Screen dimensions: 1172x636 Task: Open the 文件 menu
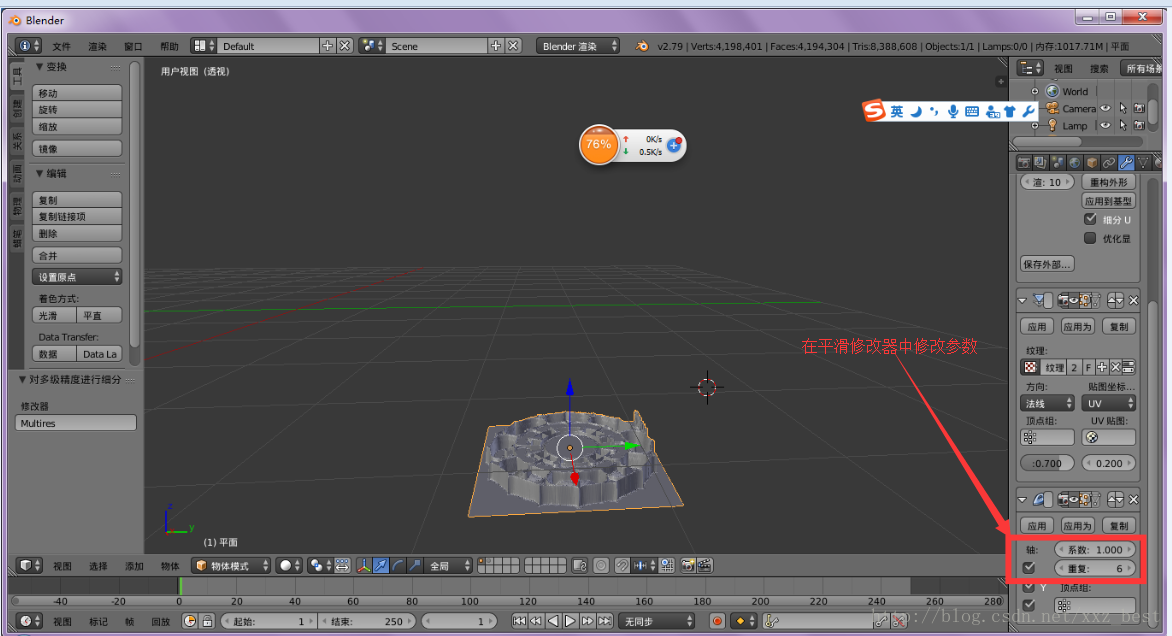click(62, 46)
